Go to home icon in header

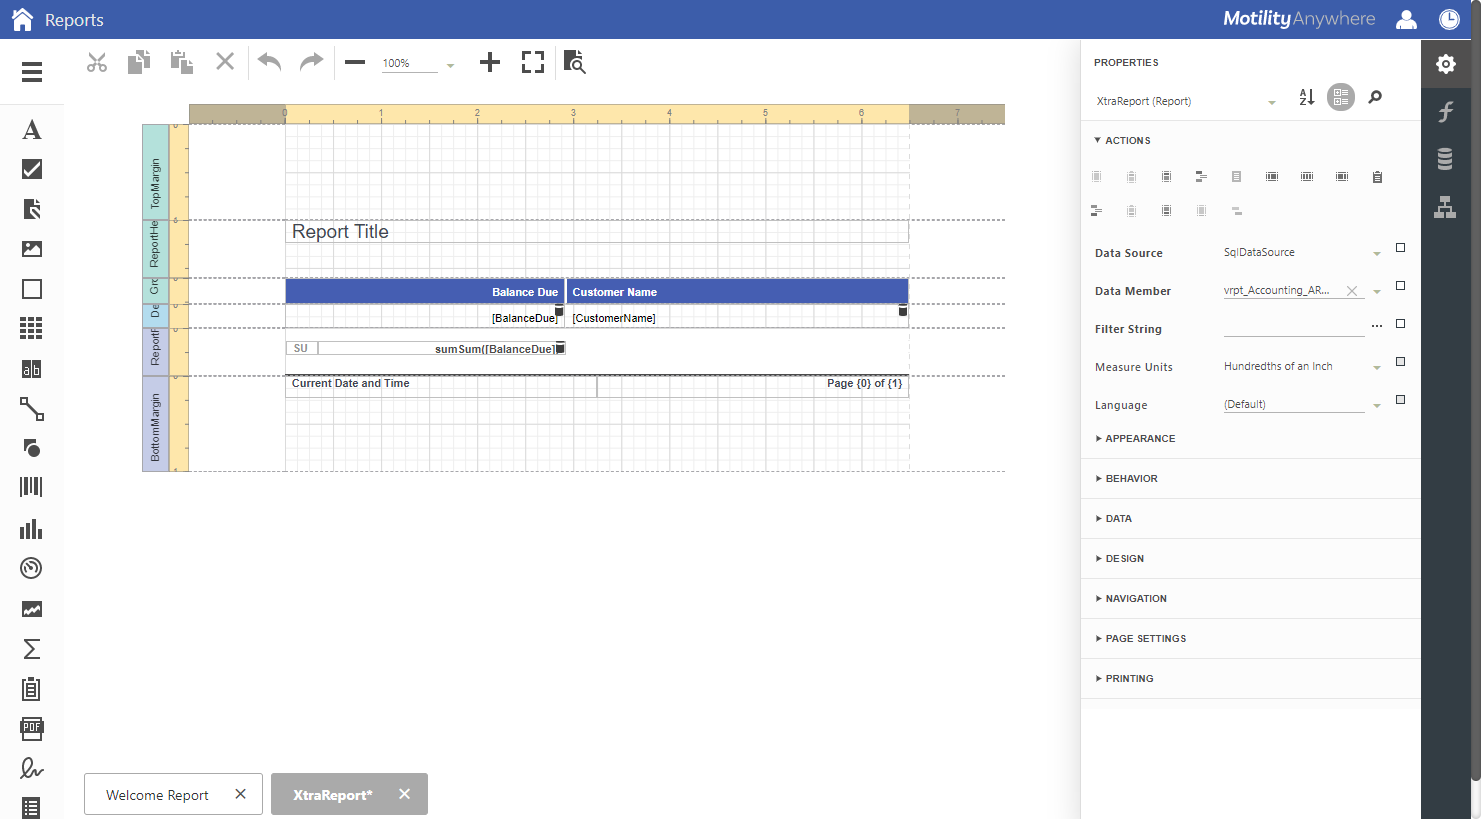(x=22, y=19)
